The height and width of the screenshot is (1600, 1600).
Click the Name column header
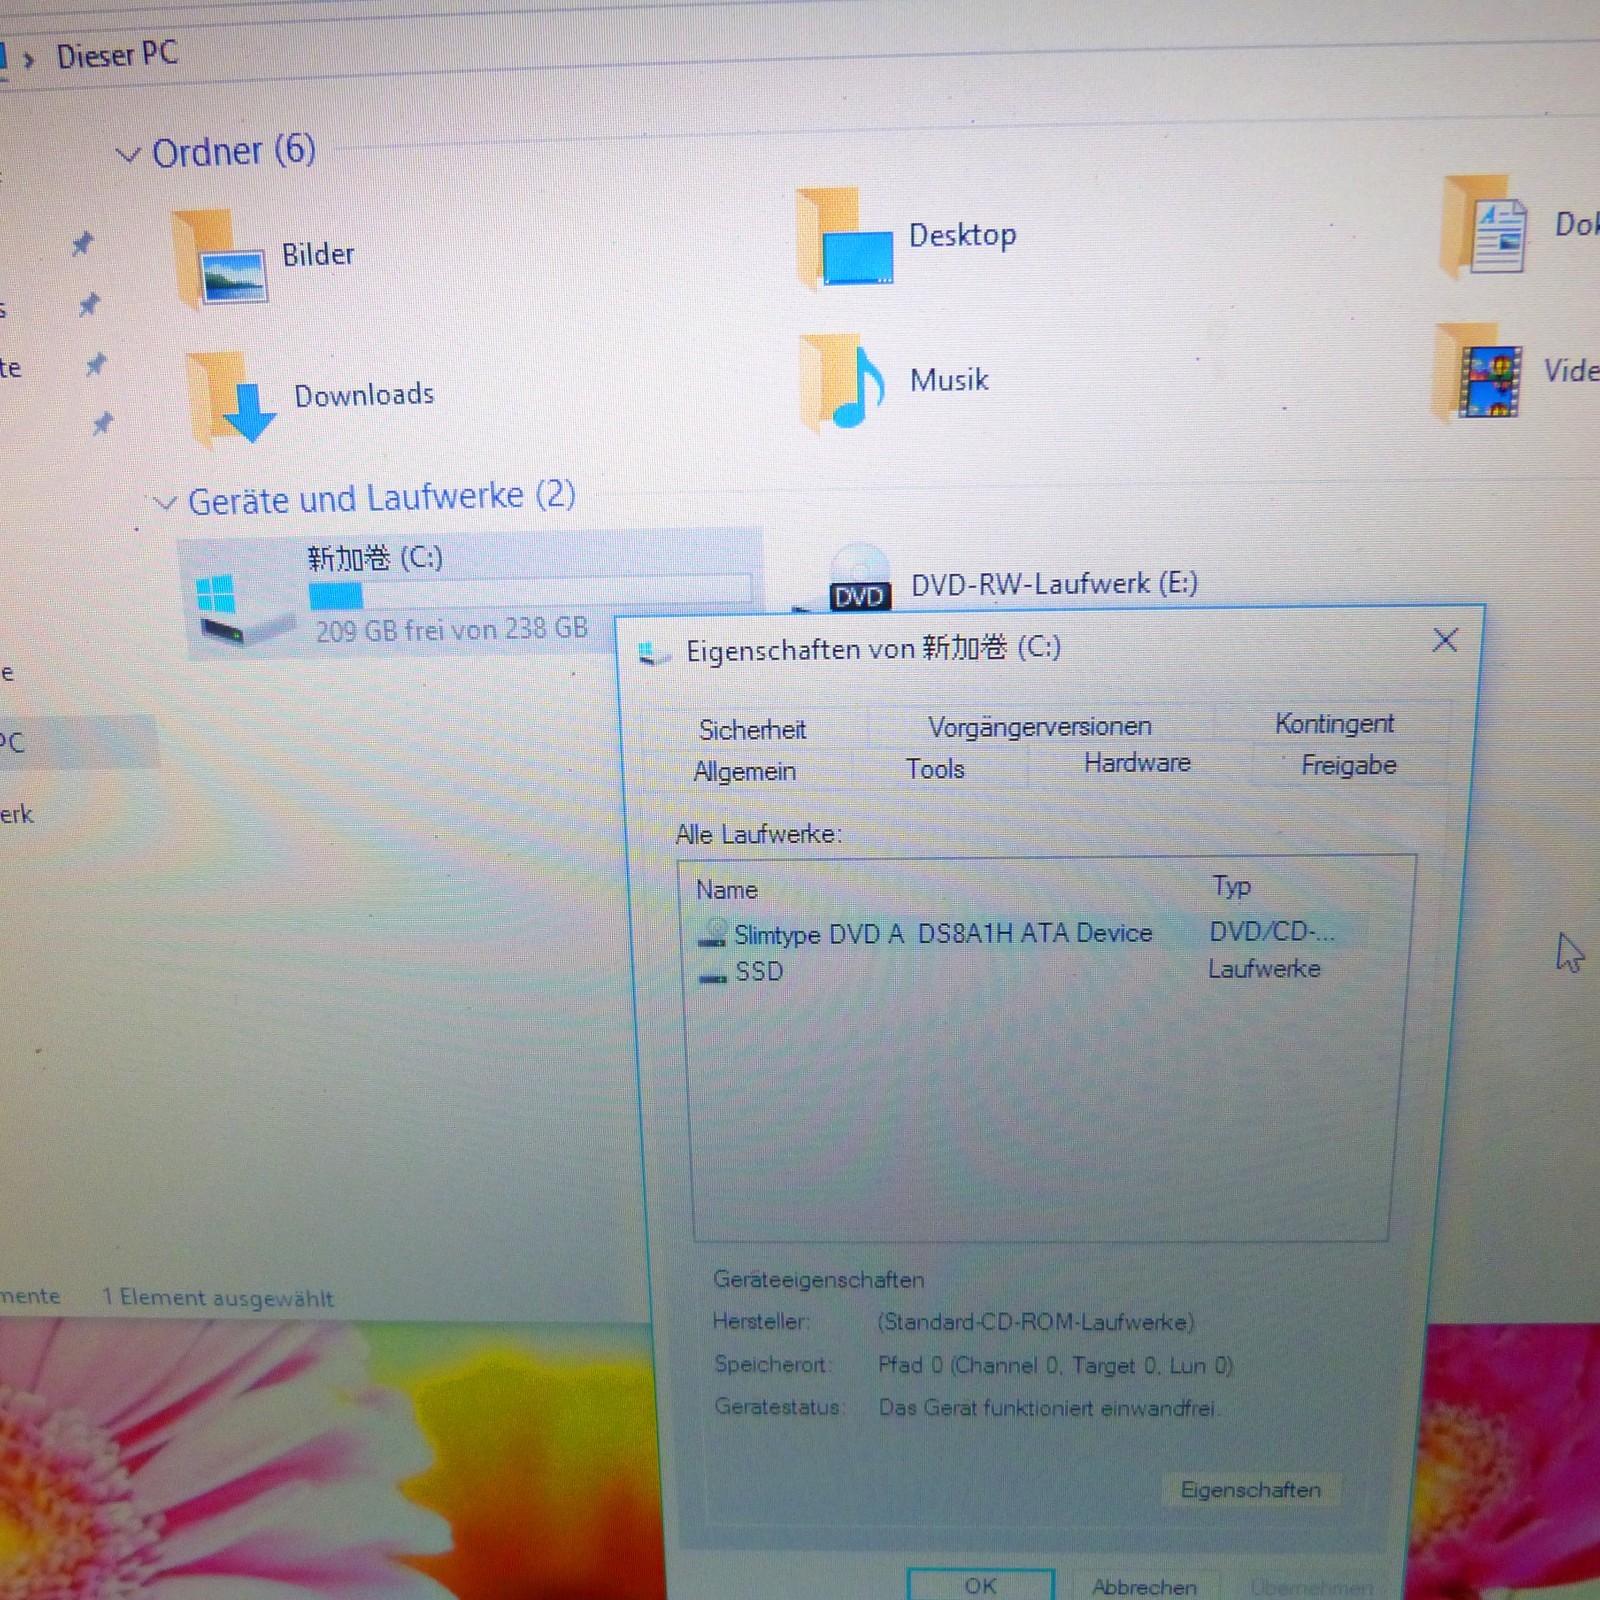pyautogui.click(x=726, y=890)
